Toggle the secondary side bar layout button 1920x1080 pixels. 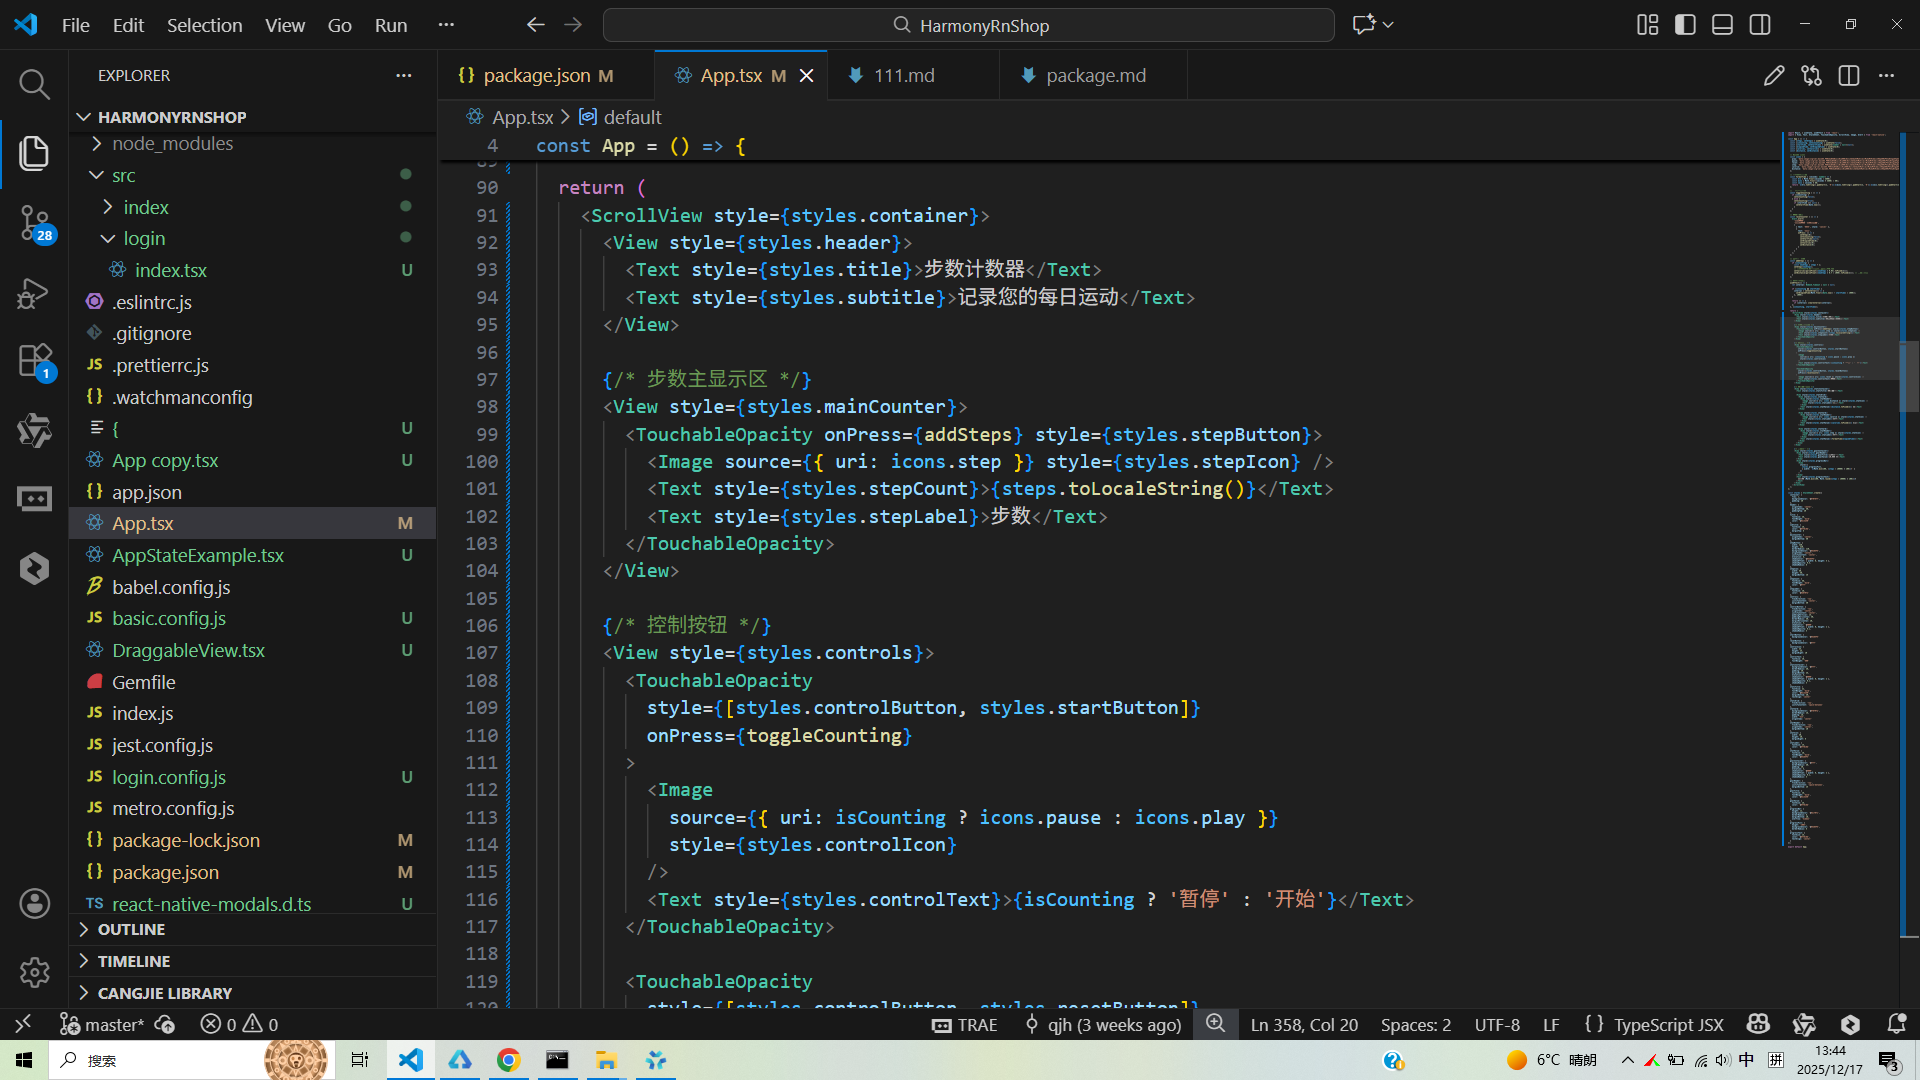1760,25
